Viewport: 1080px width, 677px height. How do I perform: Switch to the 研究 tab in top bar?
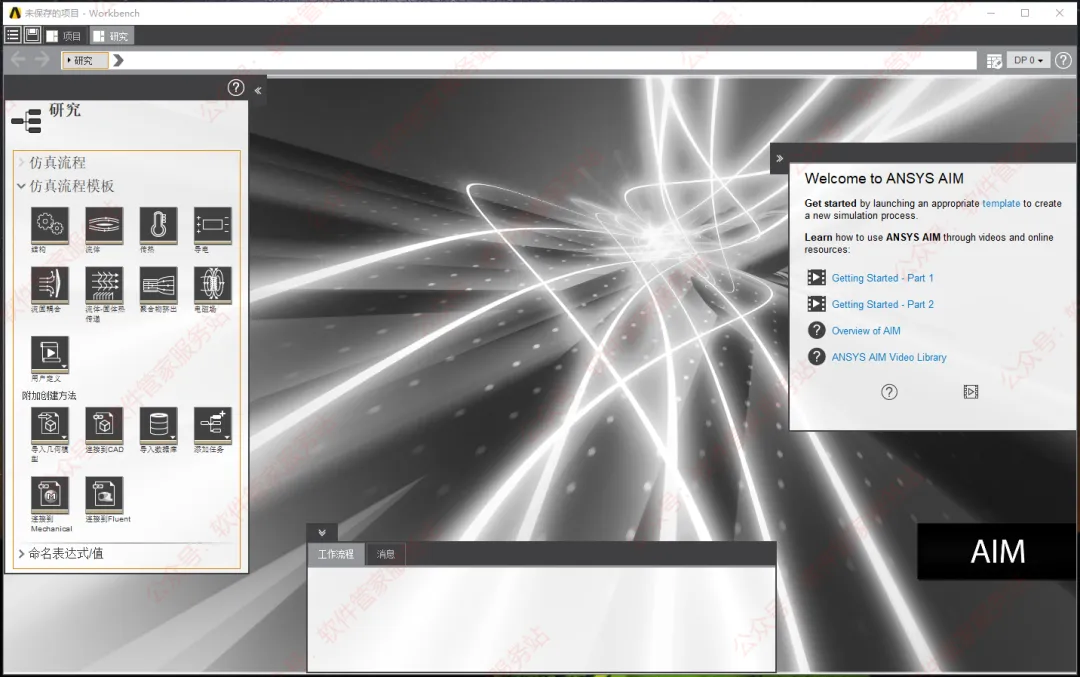click(111, 36)
